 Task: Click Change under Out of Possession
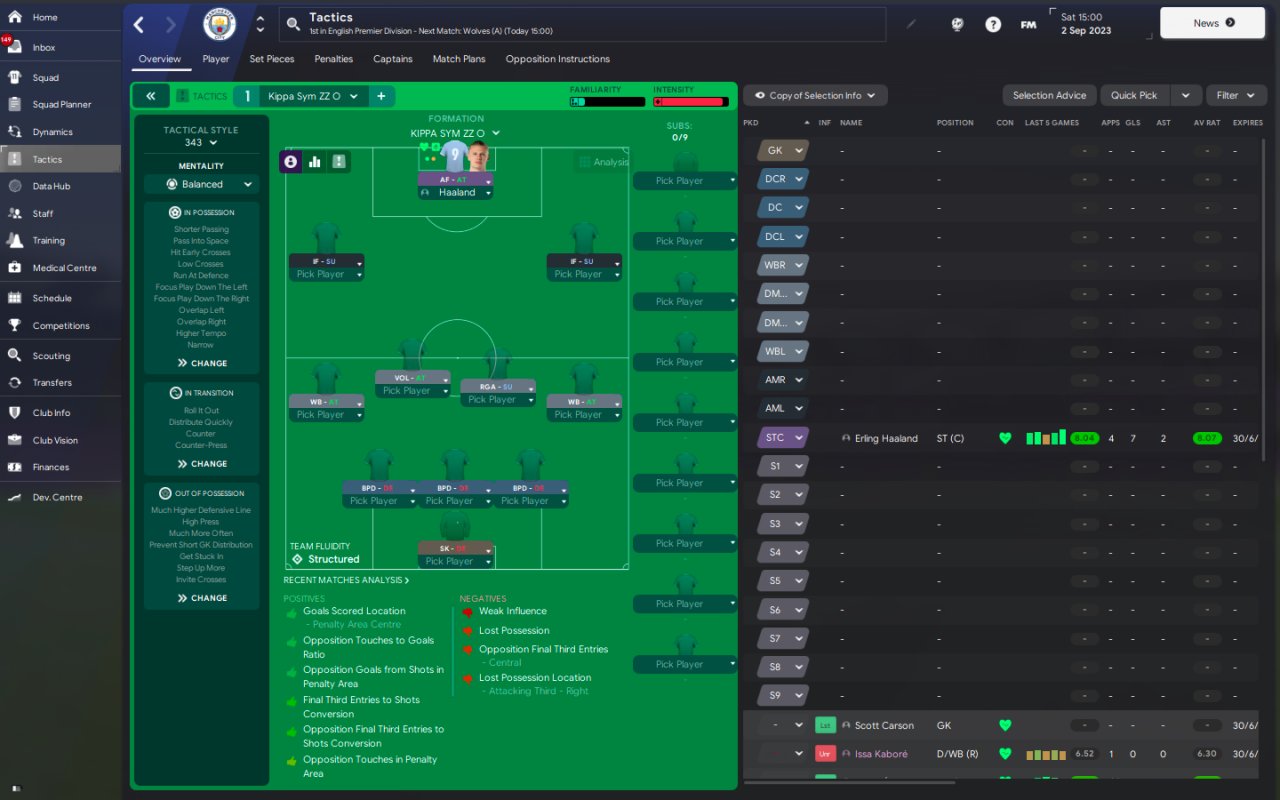tap(202, 598)
